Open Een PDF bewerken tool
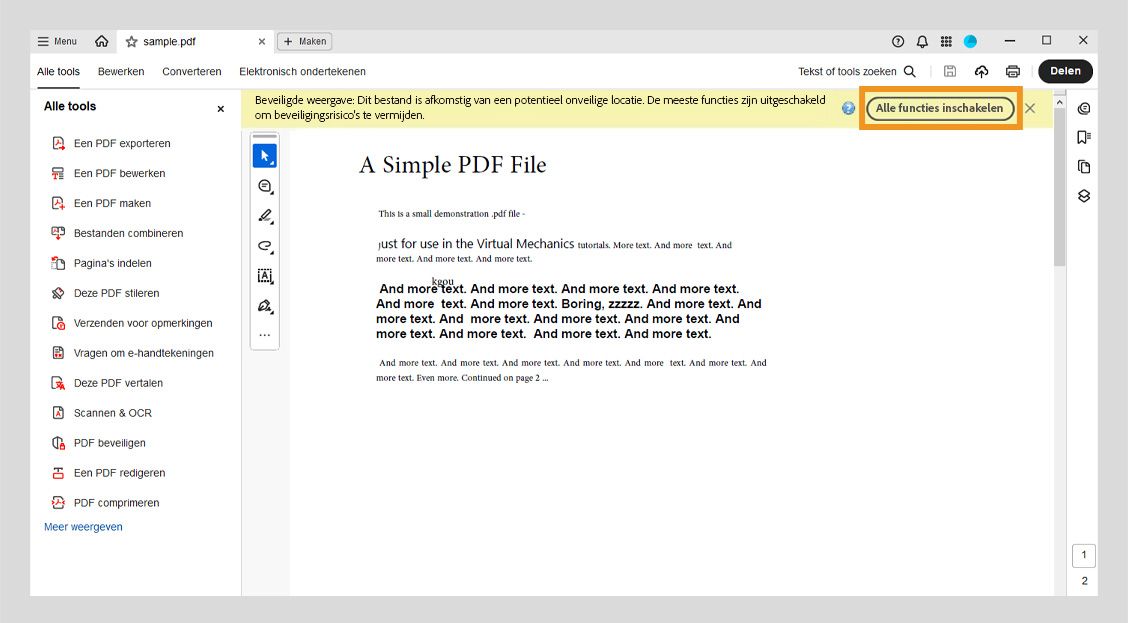This screenshot has height=623, width=1128. pyautogui.click(x=108, y=173)
